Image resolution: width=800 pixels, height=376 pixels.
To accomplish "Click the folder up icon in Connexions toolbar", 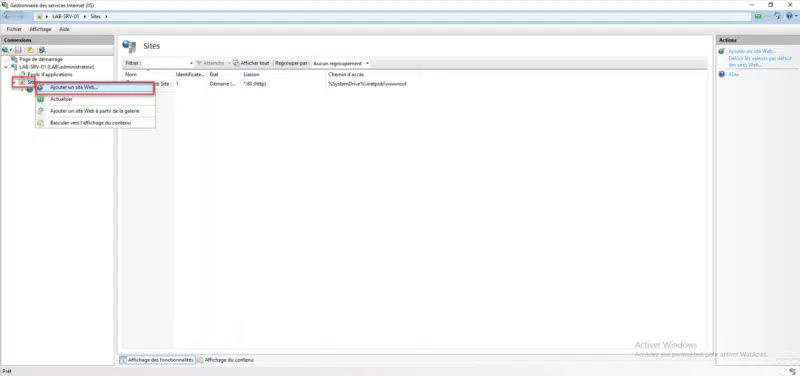I will [30, 50].
